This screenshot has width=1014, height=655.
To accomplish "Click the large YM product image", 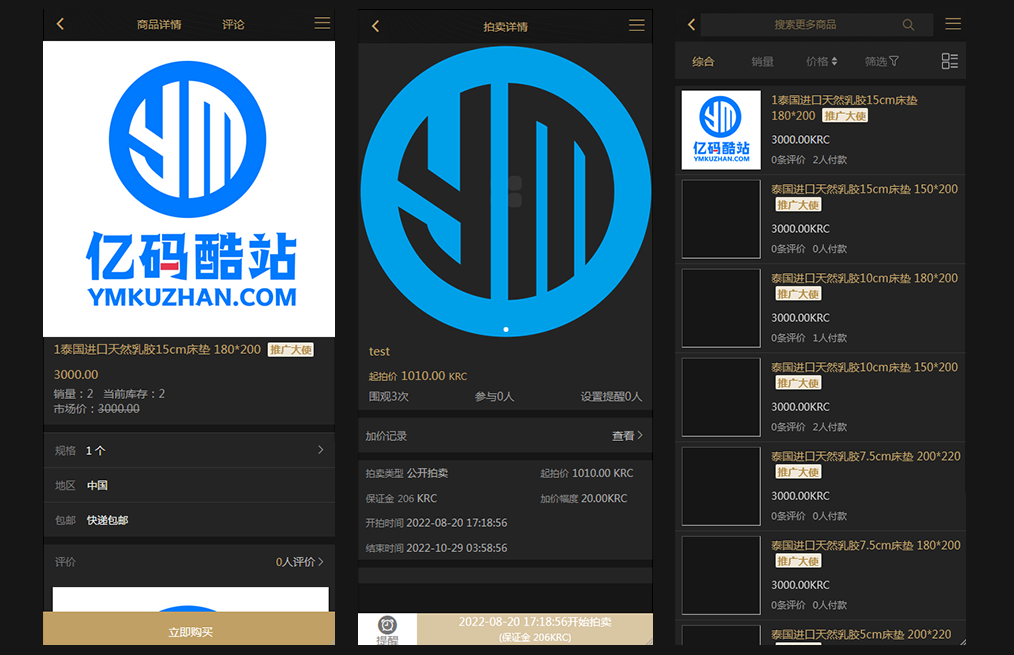I will (x=189, y=189).
